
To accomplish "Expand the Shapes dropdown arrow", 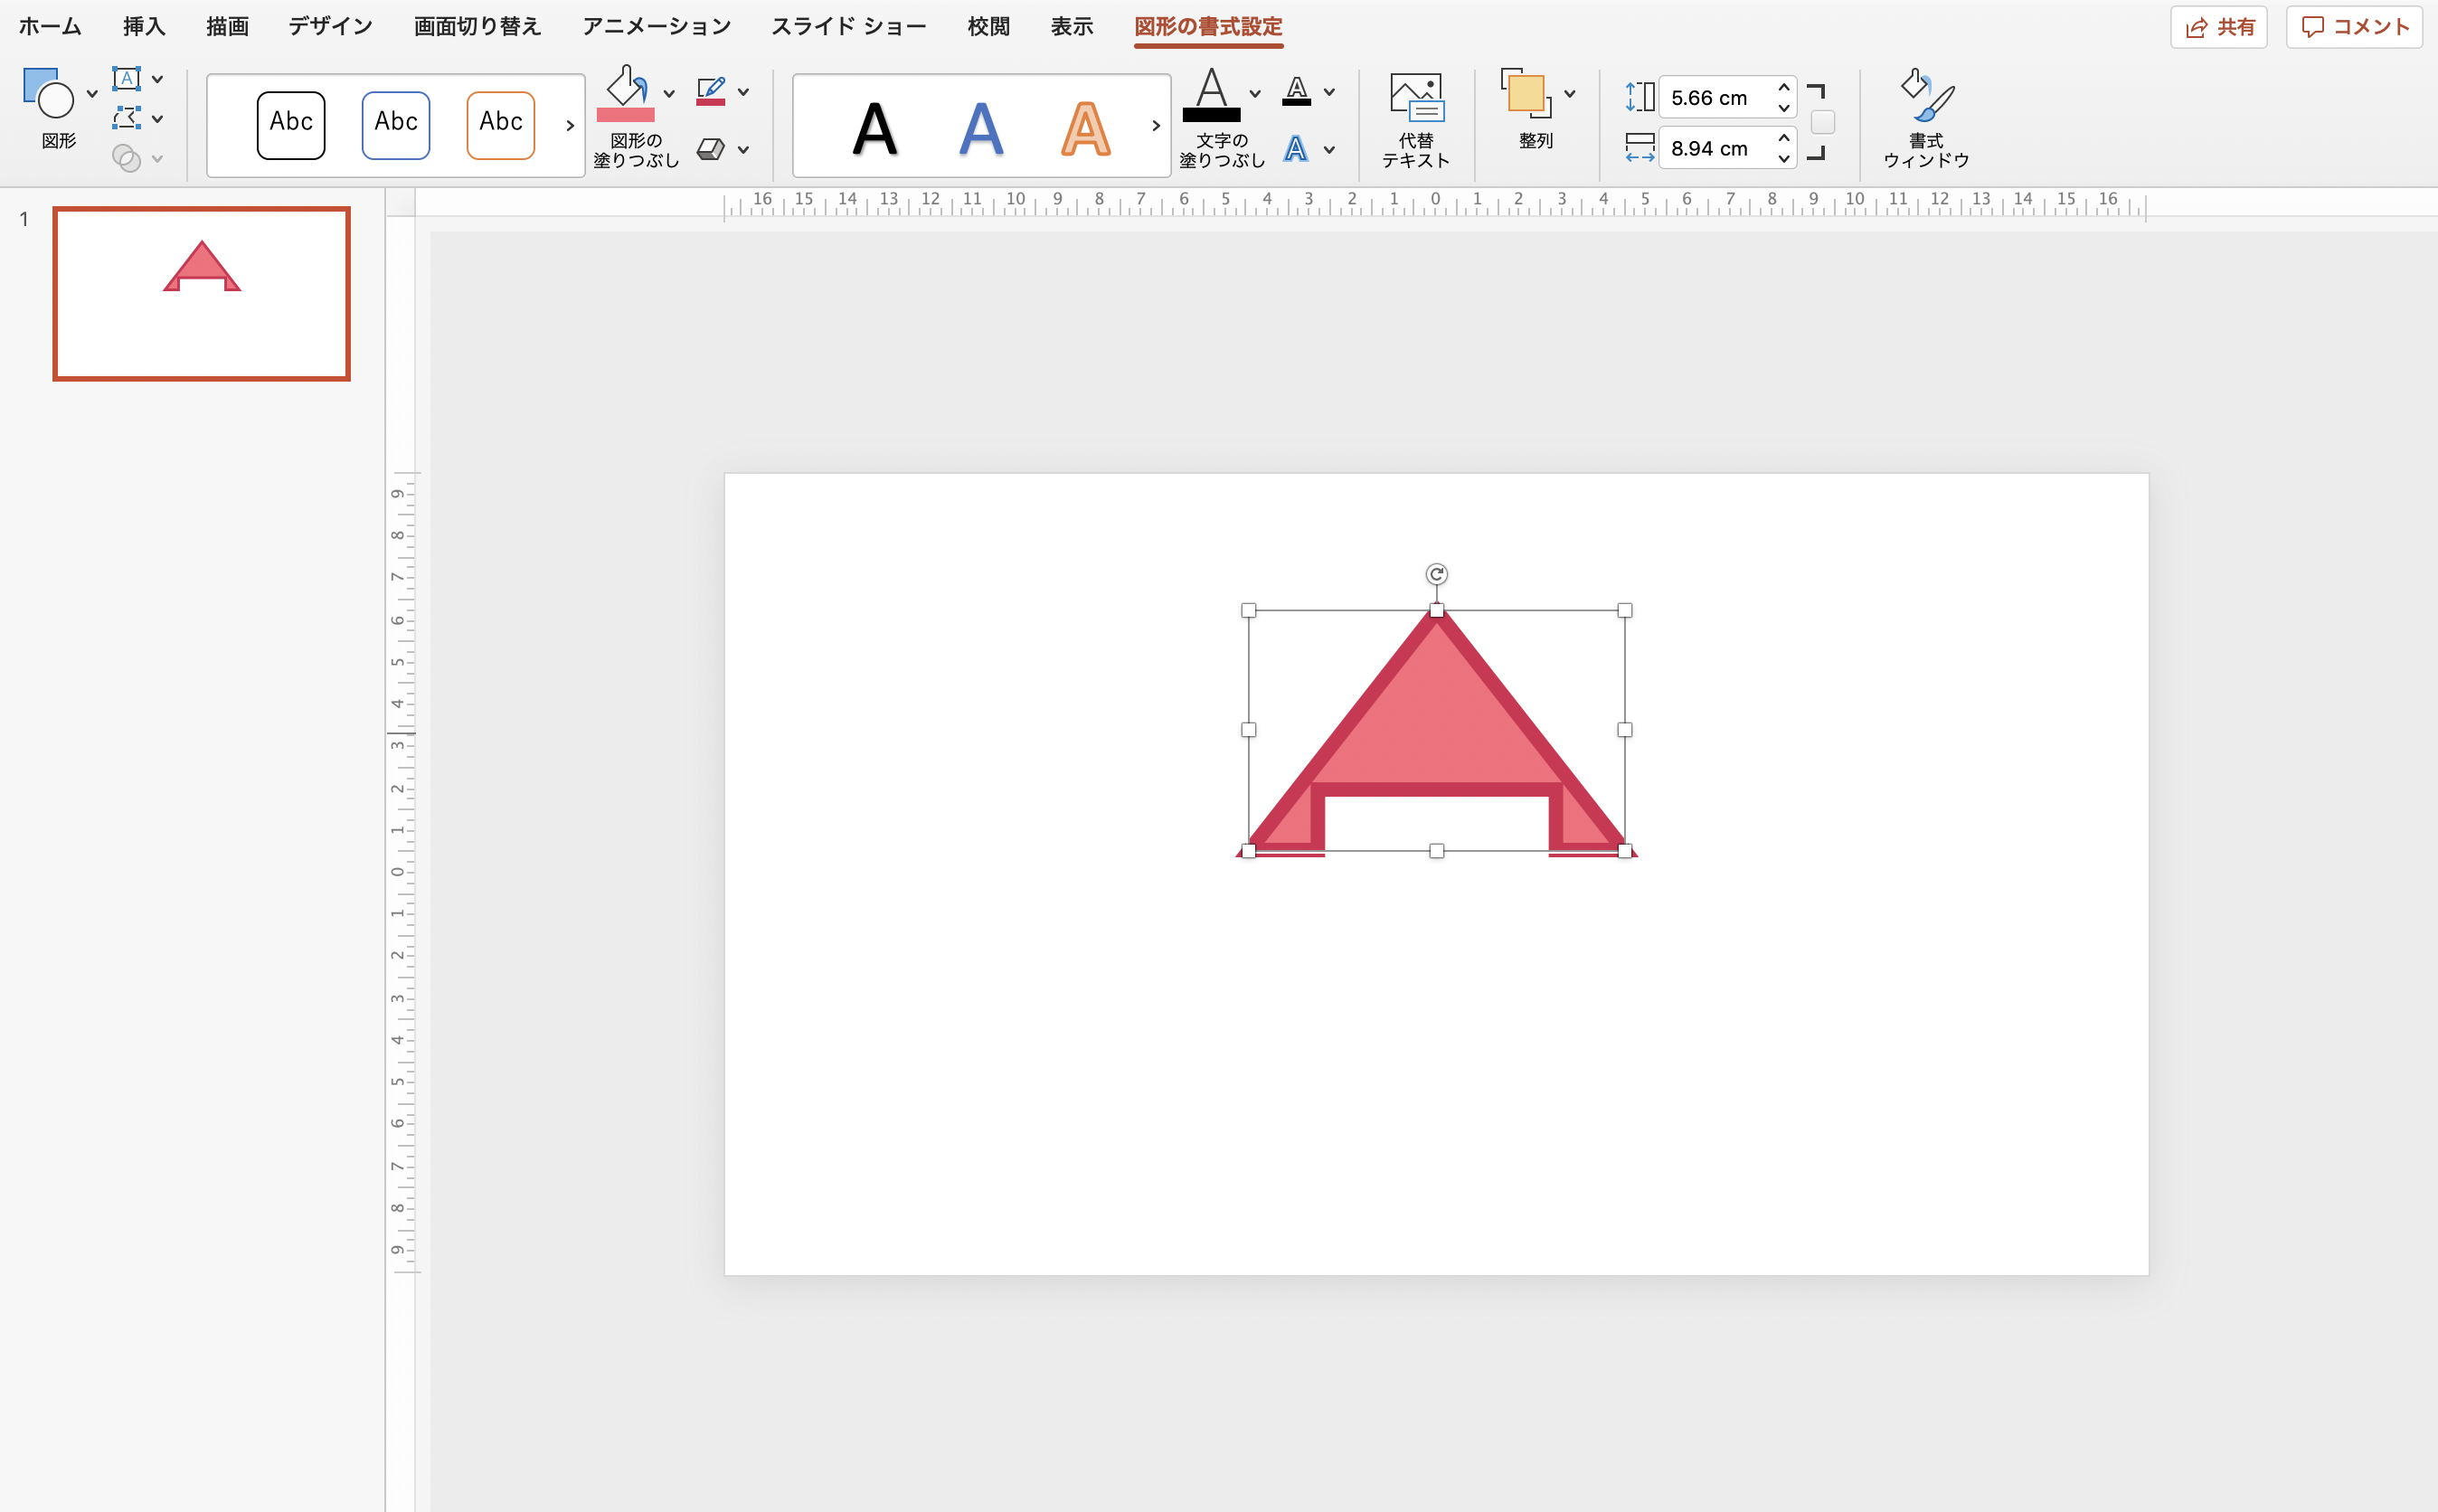I will click(x=92, y=94).
